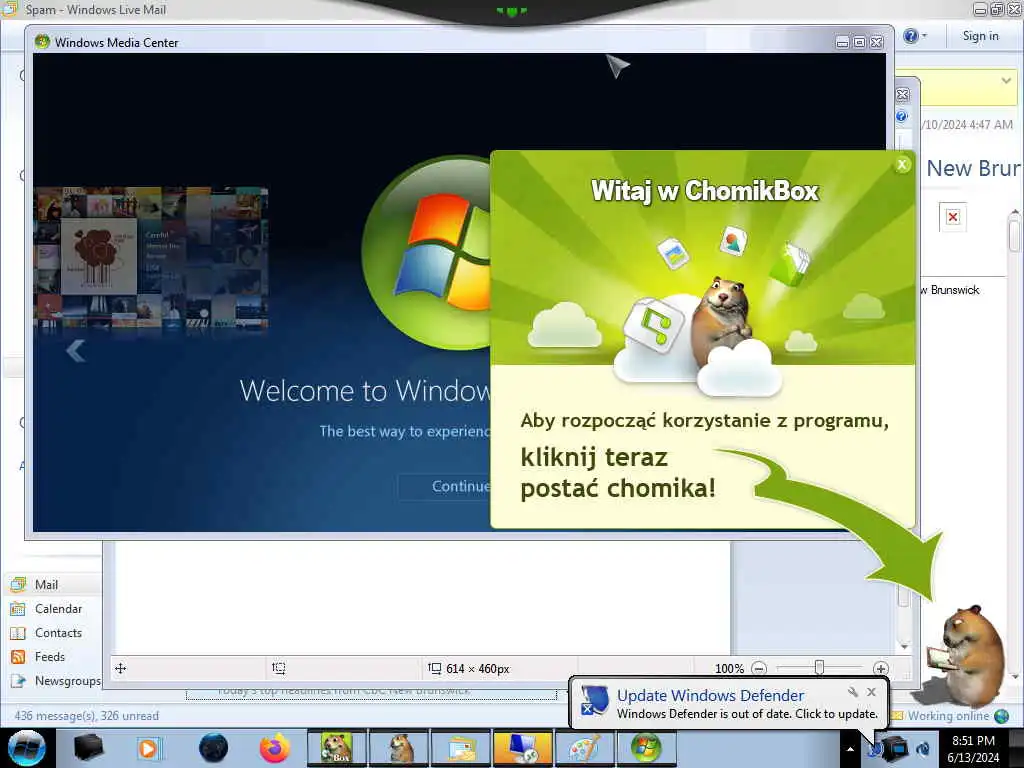Screen dimensions: 1024x768
Task: Click the zoom in plus button
Action: click(880, 669)
